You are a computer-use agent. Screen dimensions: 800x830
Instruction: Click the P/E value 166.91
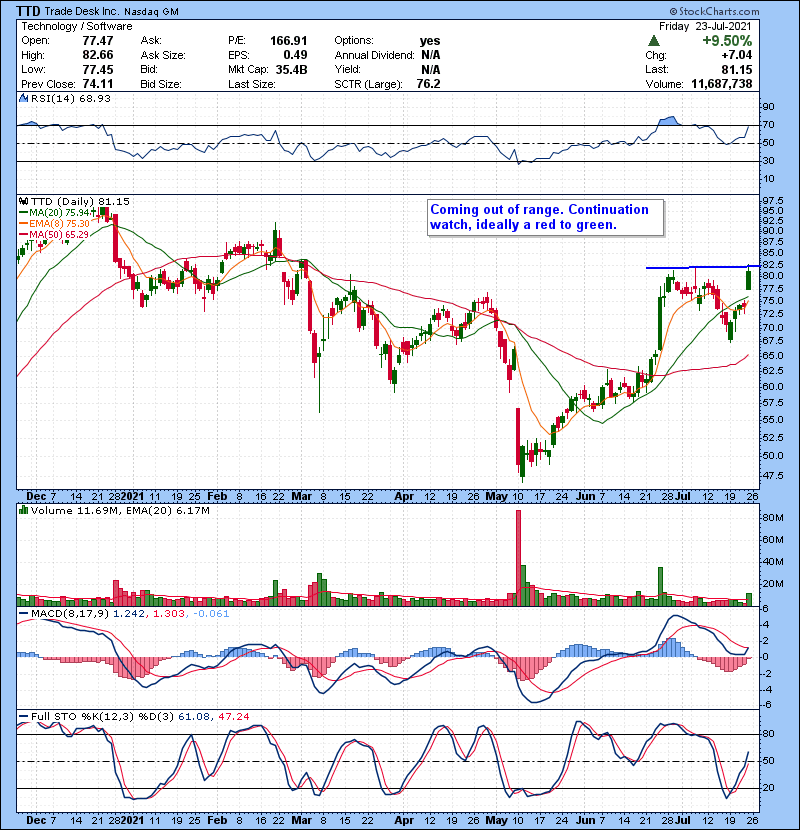tap(289, 41)
